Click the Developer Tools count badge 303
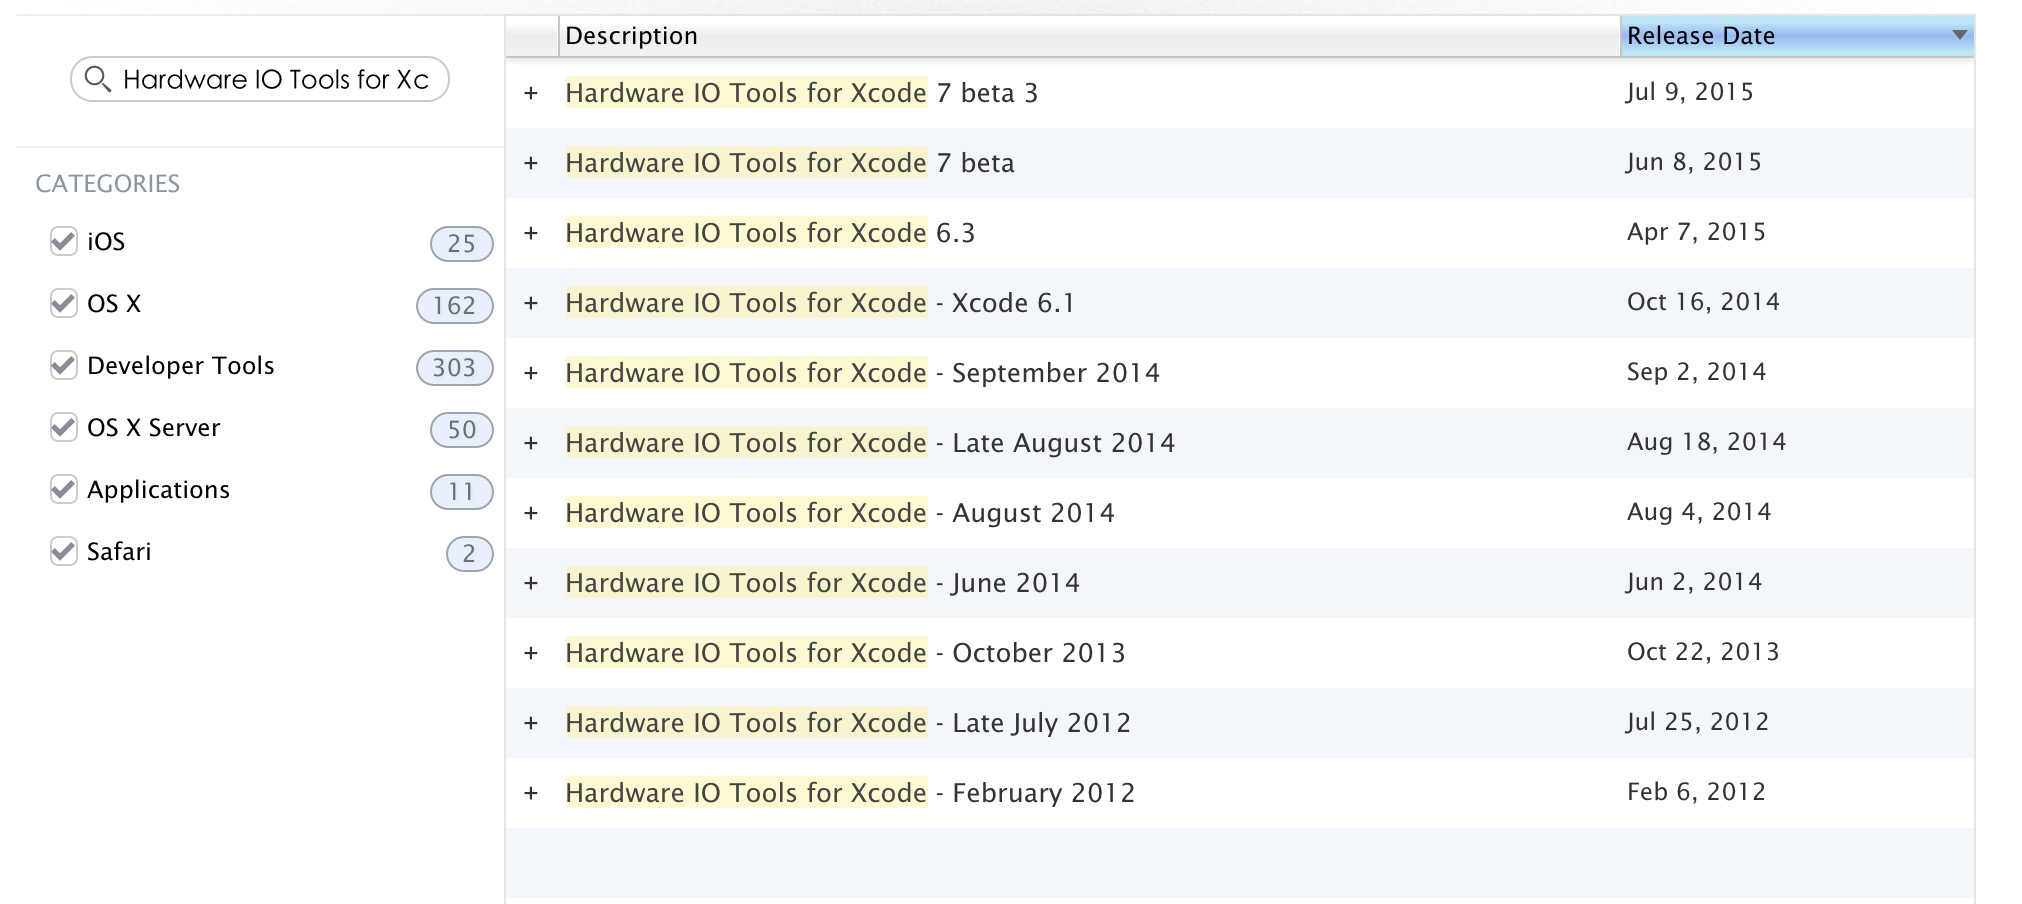 tap(454, 367)
